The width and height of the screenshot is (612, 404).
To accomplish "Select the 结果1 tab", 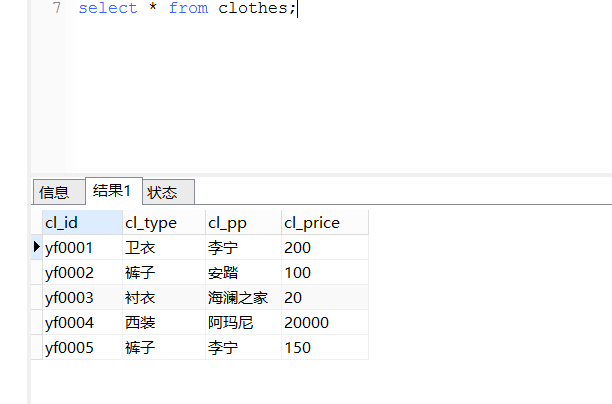I will [114, 190].
